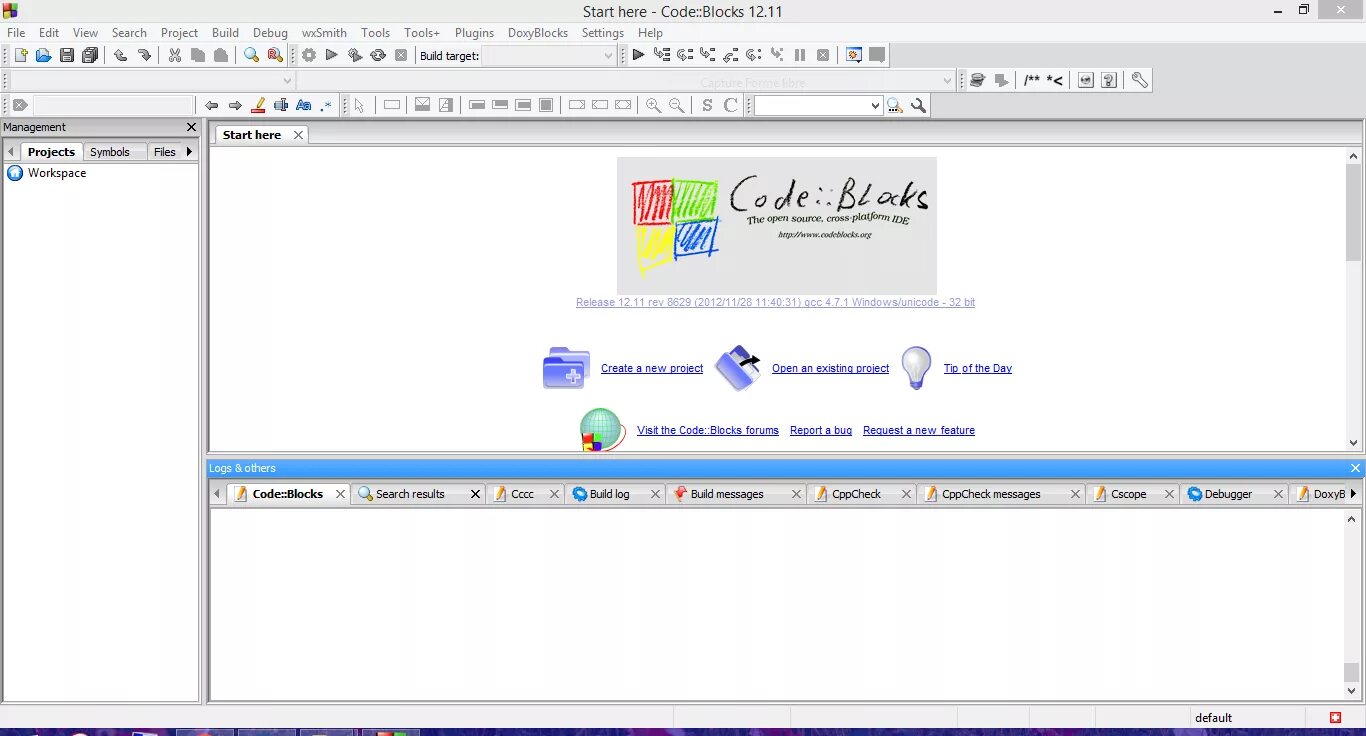Click Visit the Code::Blocks forums link
Screen dimensions: 1366x736
(708, 430)
